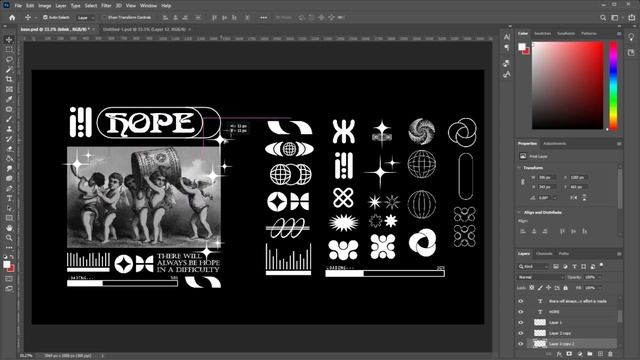
Task: Select the Eyedropper tool
Action: 9,99
